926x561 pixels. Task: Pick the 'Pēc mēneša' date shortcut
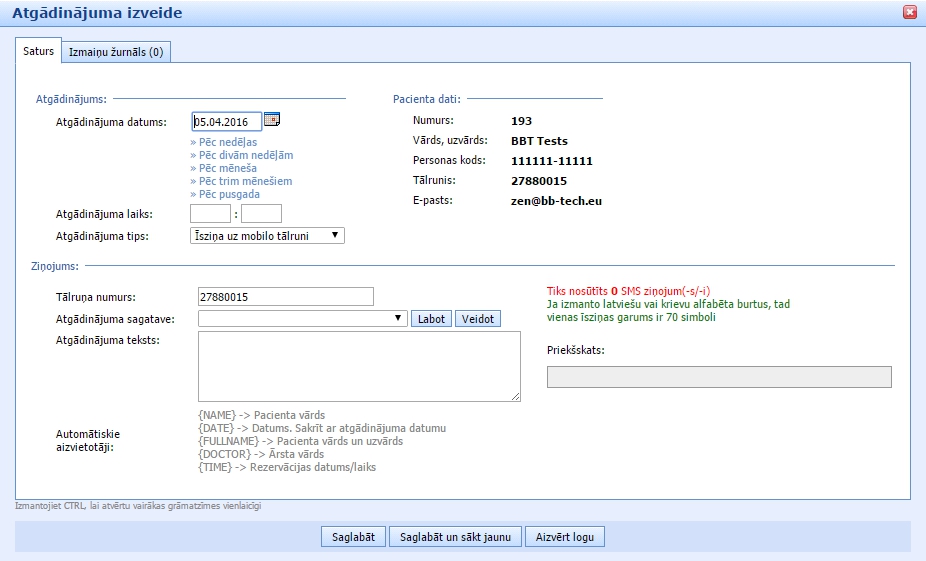point(223,168)
